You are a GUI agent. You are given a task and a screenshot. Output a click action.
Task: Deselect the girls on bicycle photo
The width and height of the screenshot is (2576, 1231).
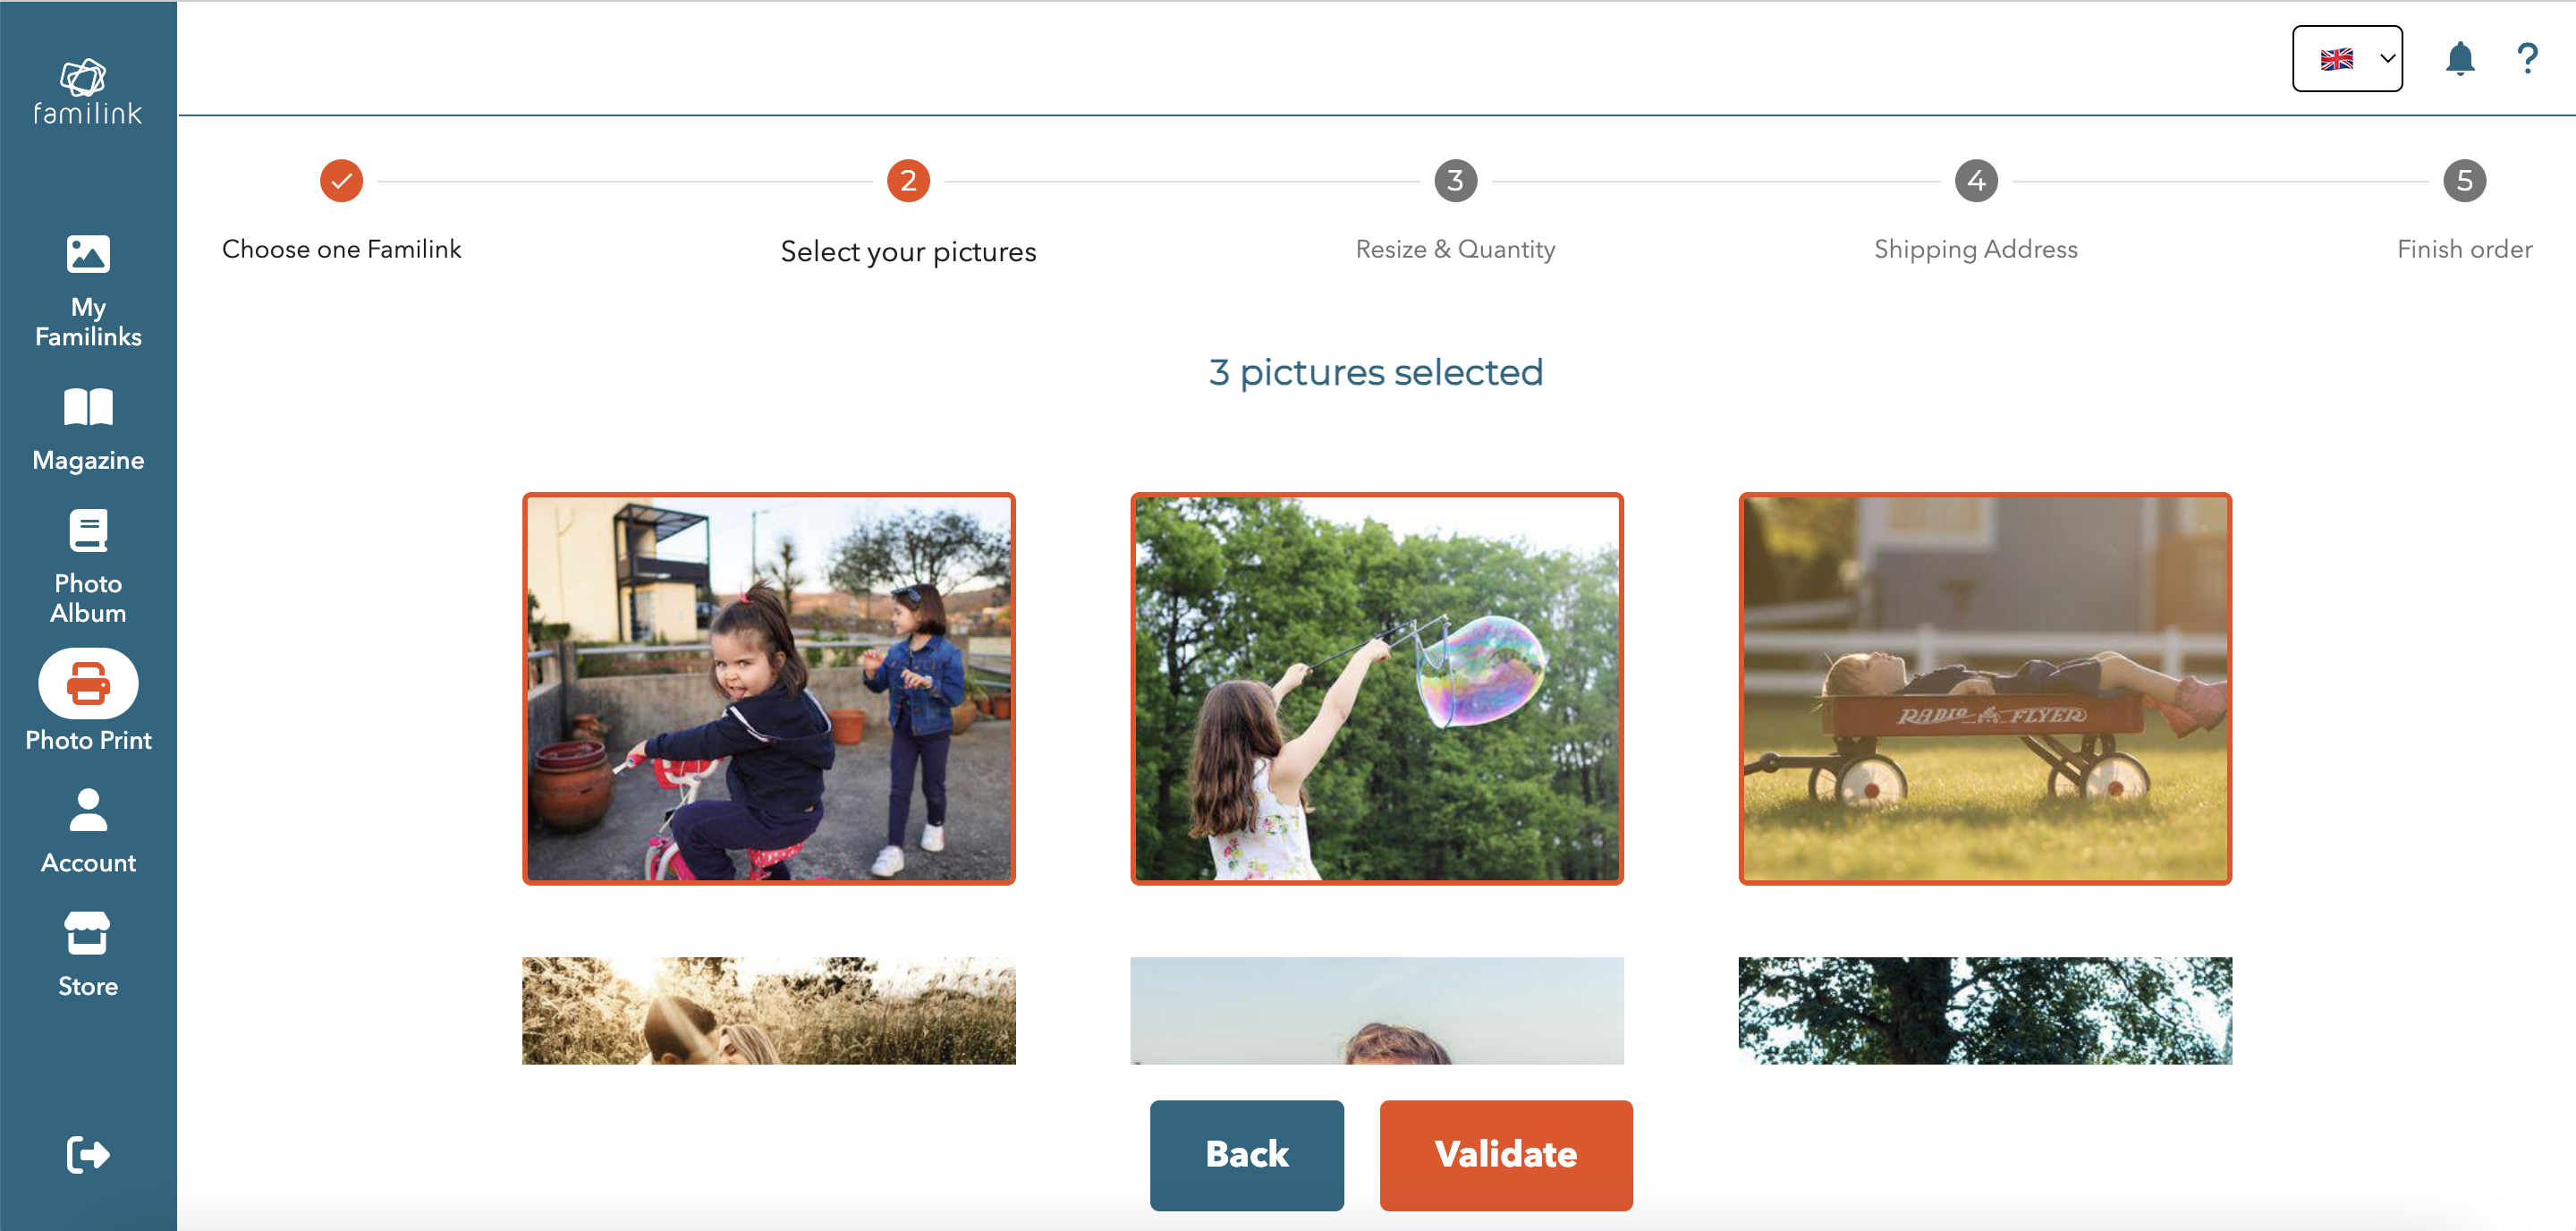coord(768,688)
